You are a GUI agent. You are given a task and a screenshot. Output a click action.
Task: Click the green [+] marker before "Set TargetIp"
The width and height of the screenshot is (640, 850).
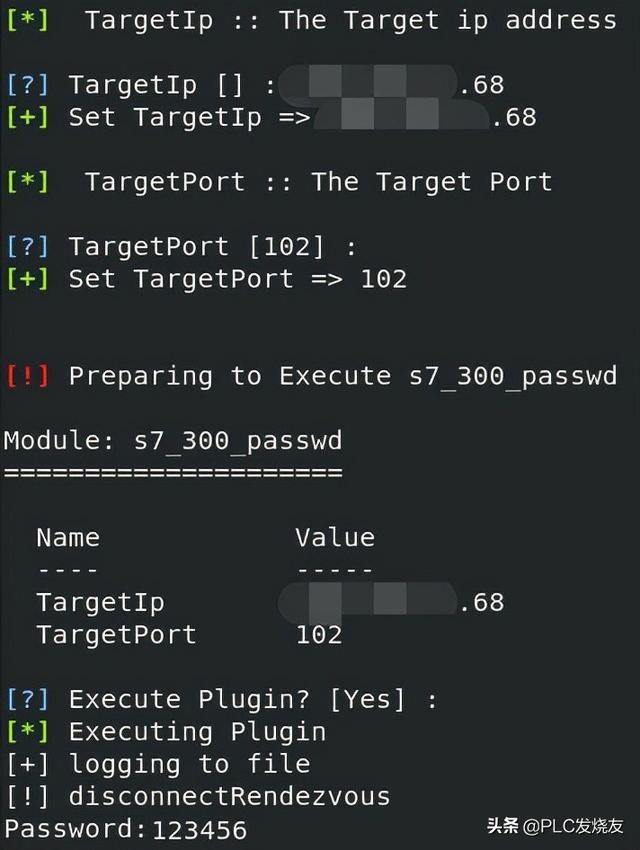click(28, 117)
